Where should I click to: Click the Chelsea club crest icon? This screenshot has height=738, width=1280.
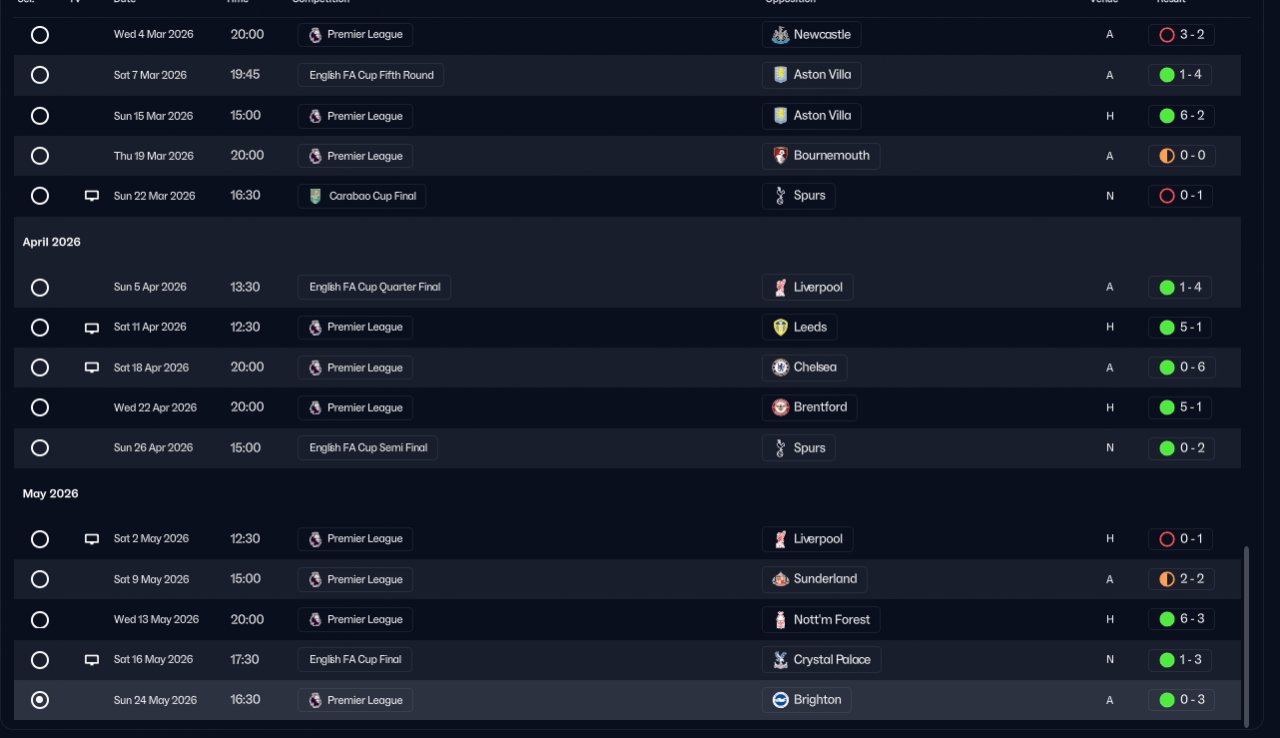pyautogui.click(x=780, y=367)
